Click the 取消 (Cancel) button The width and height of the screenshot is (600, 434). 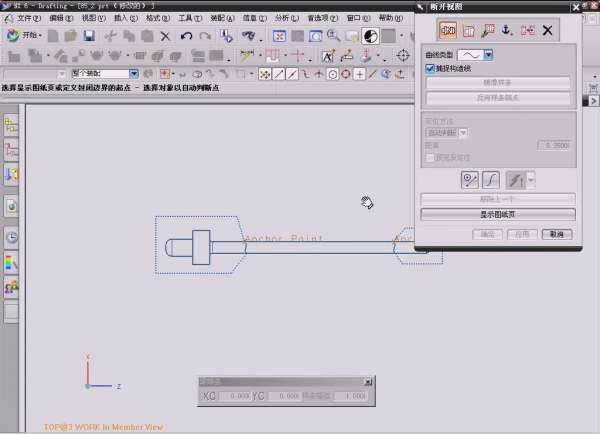[558, 234]
